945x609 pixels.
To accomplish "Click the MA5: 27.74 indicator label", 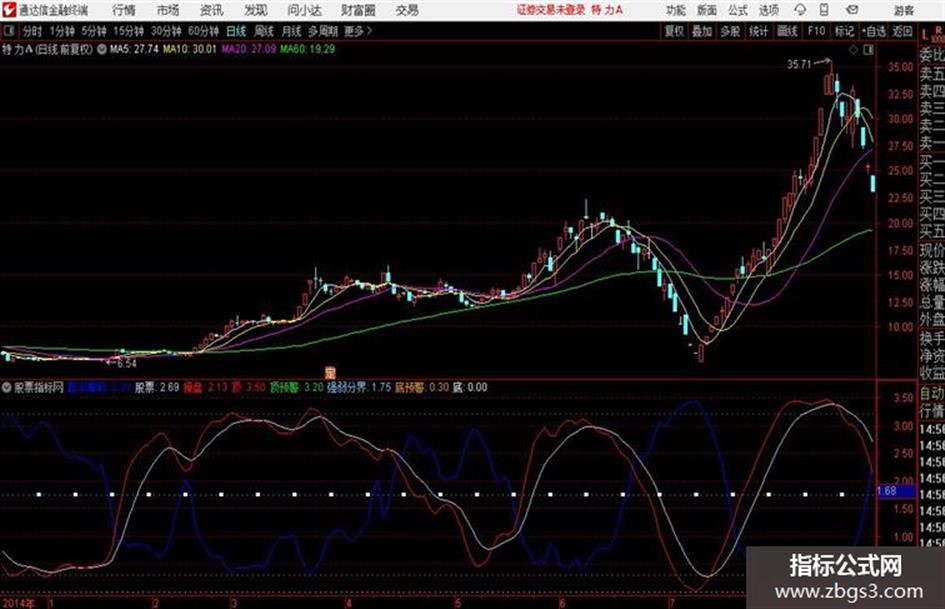I will [x=134, y=49].
